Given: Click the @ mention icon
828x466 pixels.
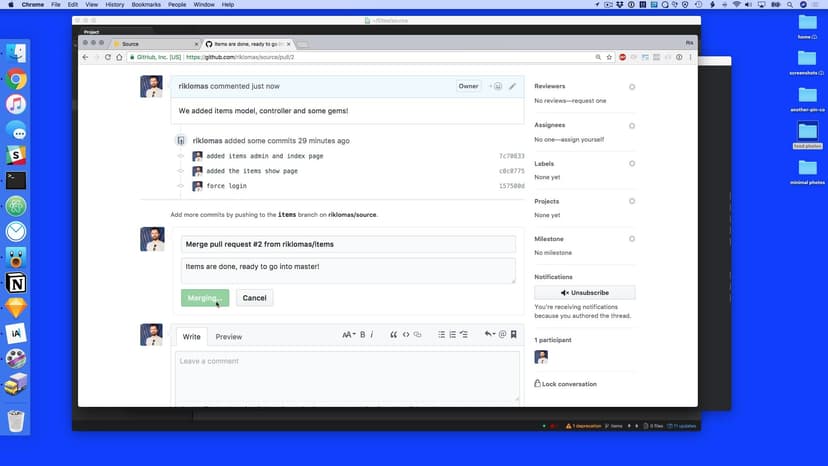Looking at the screenshot, I should (502, 335).
